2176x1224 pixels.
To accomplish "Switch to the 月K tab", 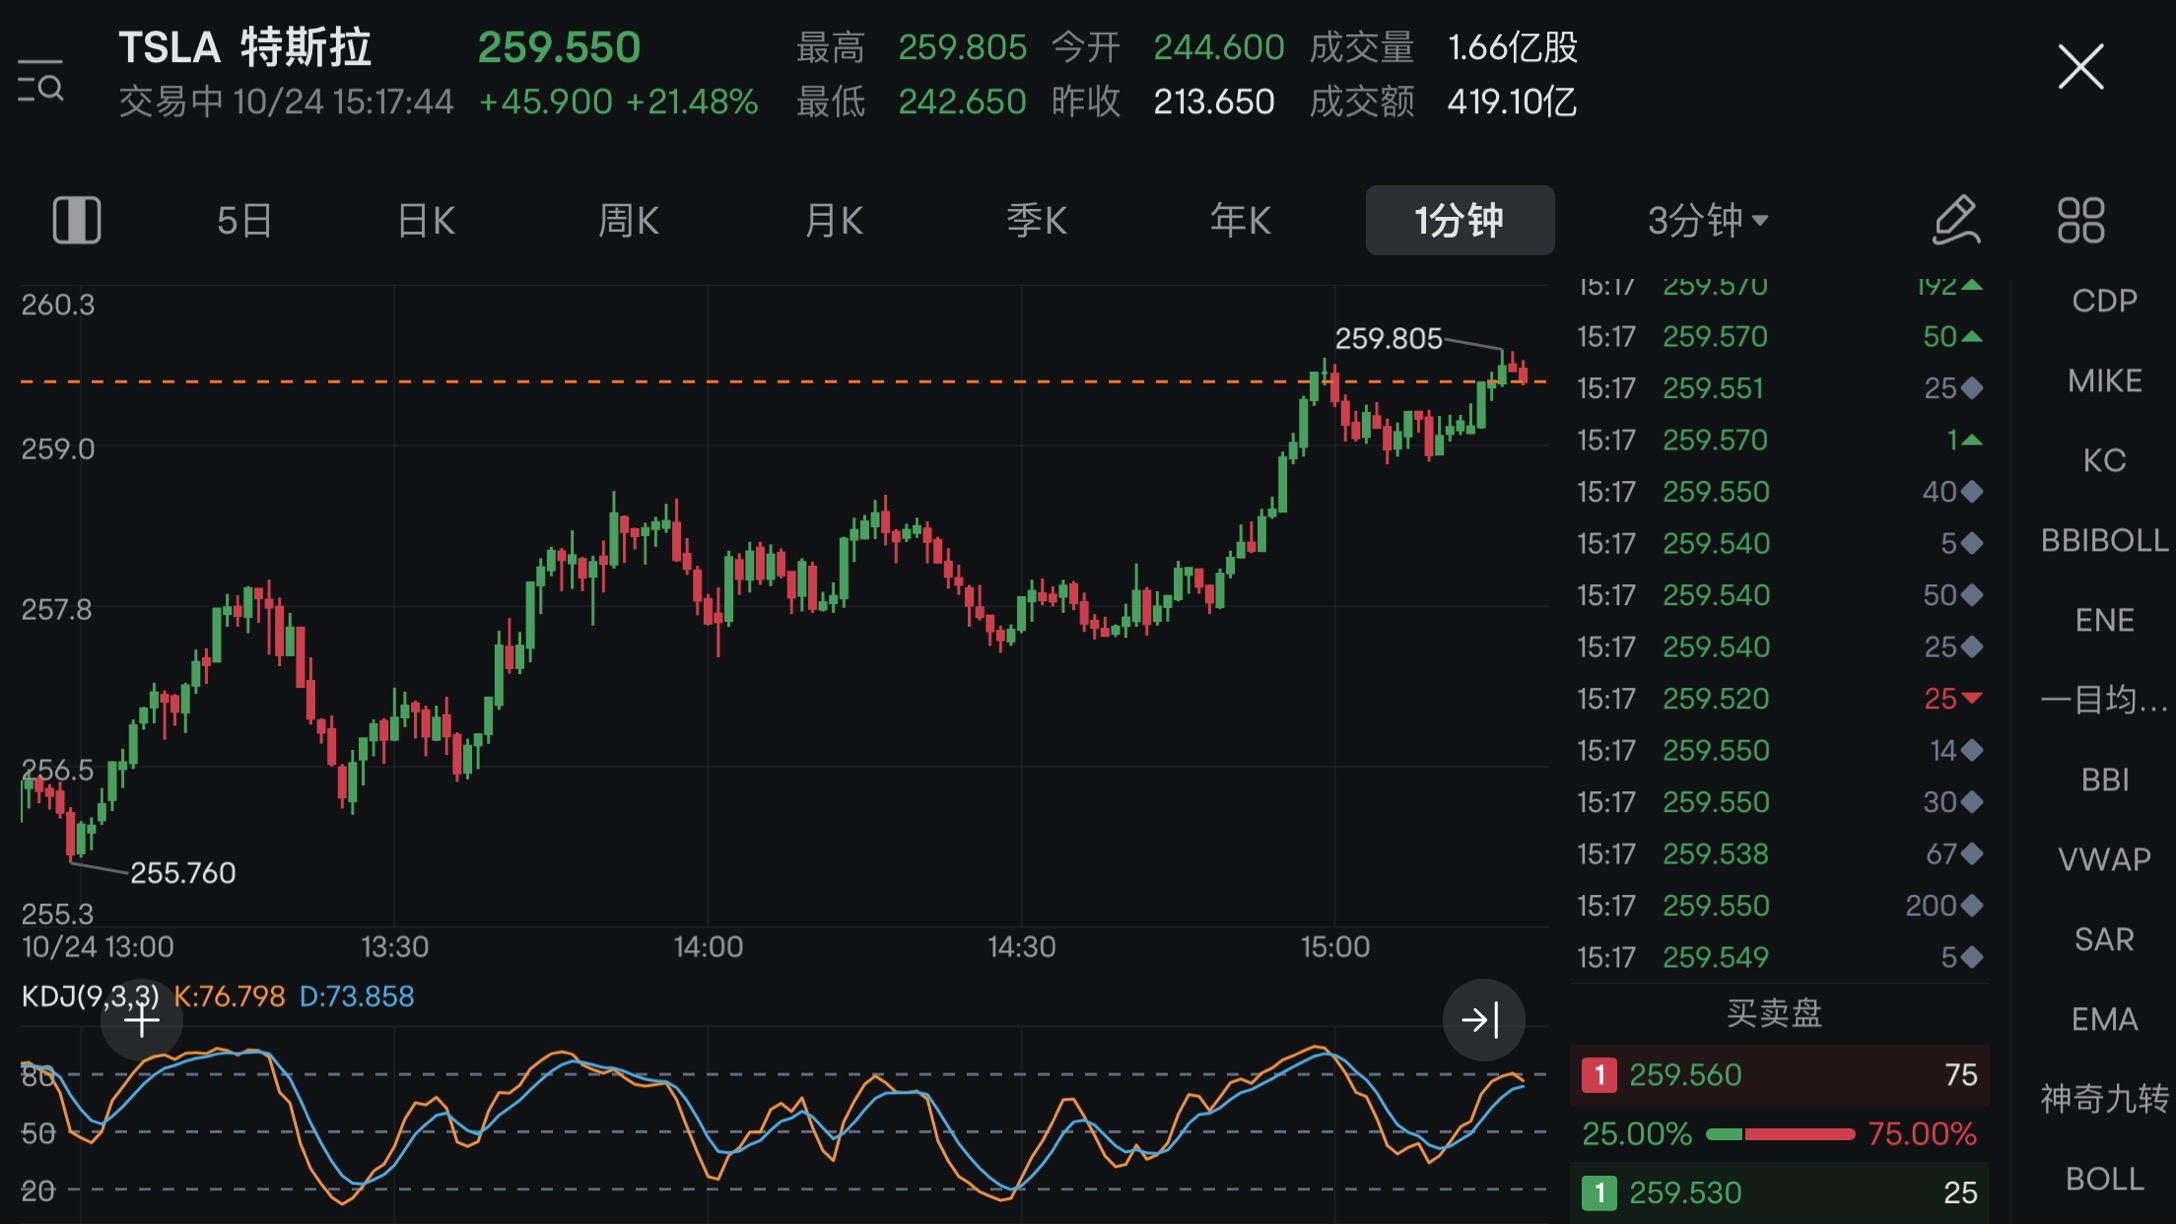I will (834, 220).
